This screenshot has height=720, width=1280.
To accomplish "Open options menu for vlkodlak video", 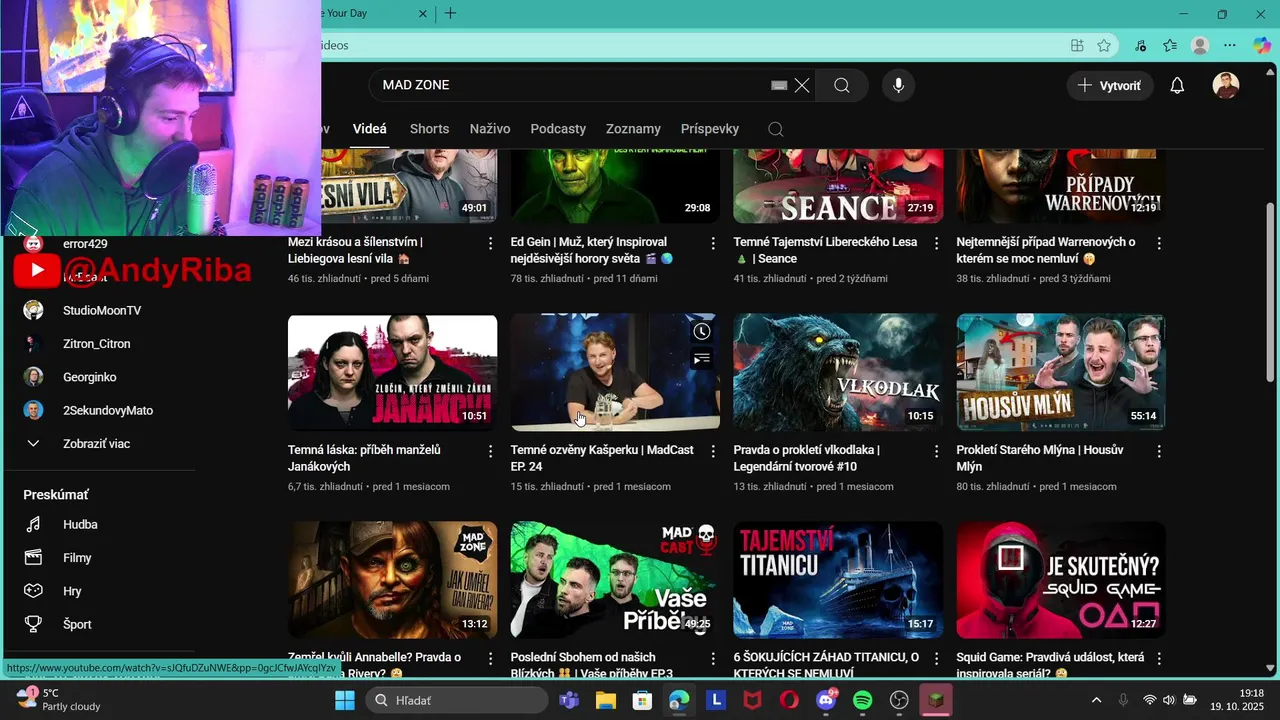I will [936, 451].
